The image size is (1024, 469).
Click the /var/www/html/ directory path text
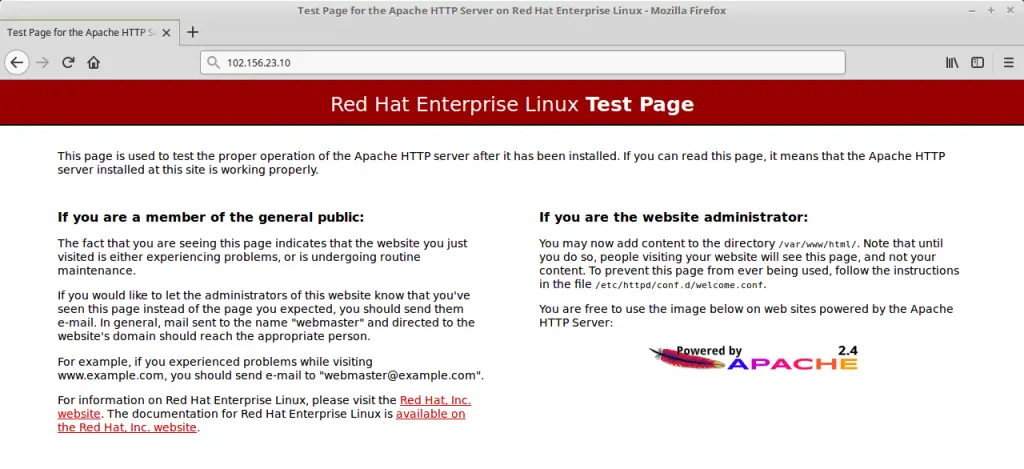(819, 244)
